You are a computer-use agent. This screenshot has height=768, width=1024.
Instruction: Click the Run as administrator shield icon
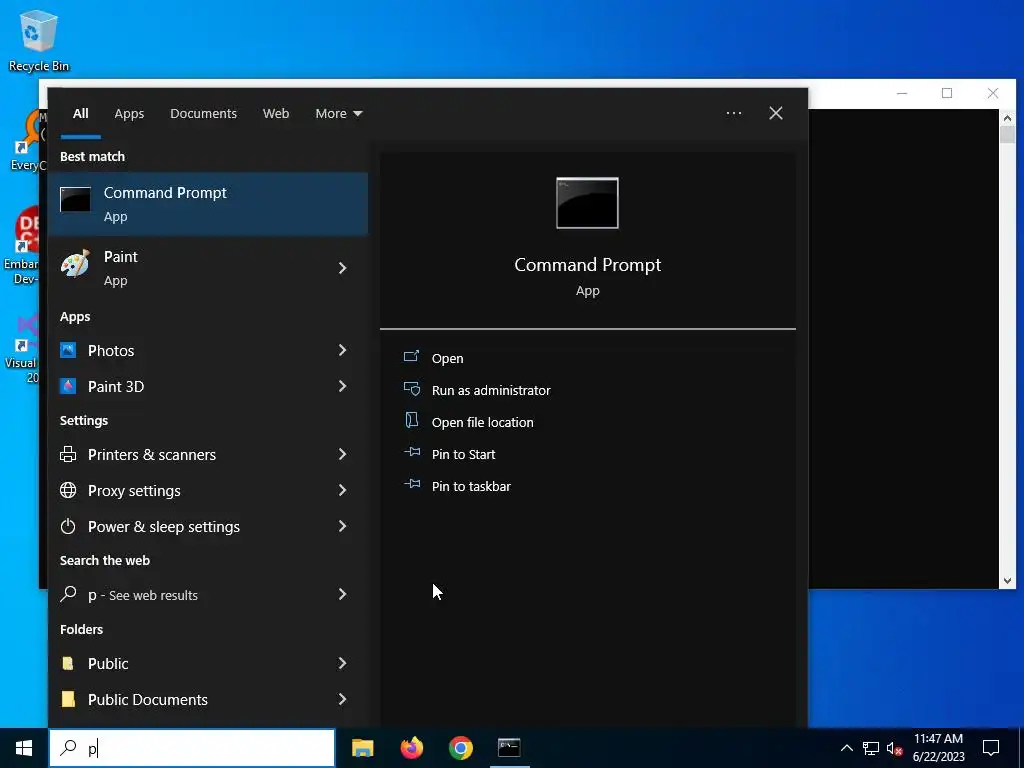click(x=411, y=389)
